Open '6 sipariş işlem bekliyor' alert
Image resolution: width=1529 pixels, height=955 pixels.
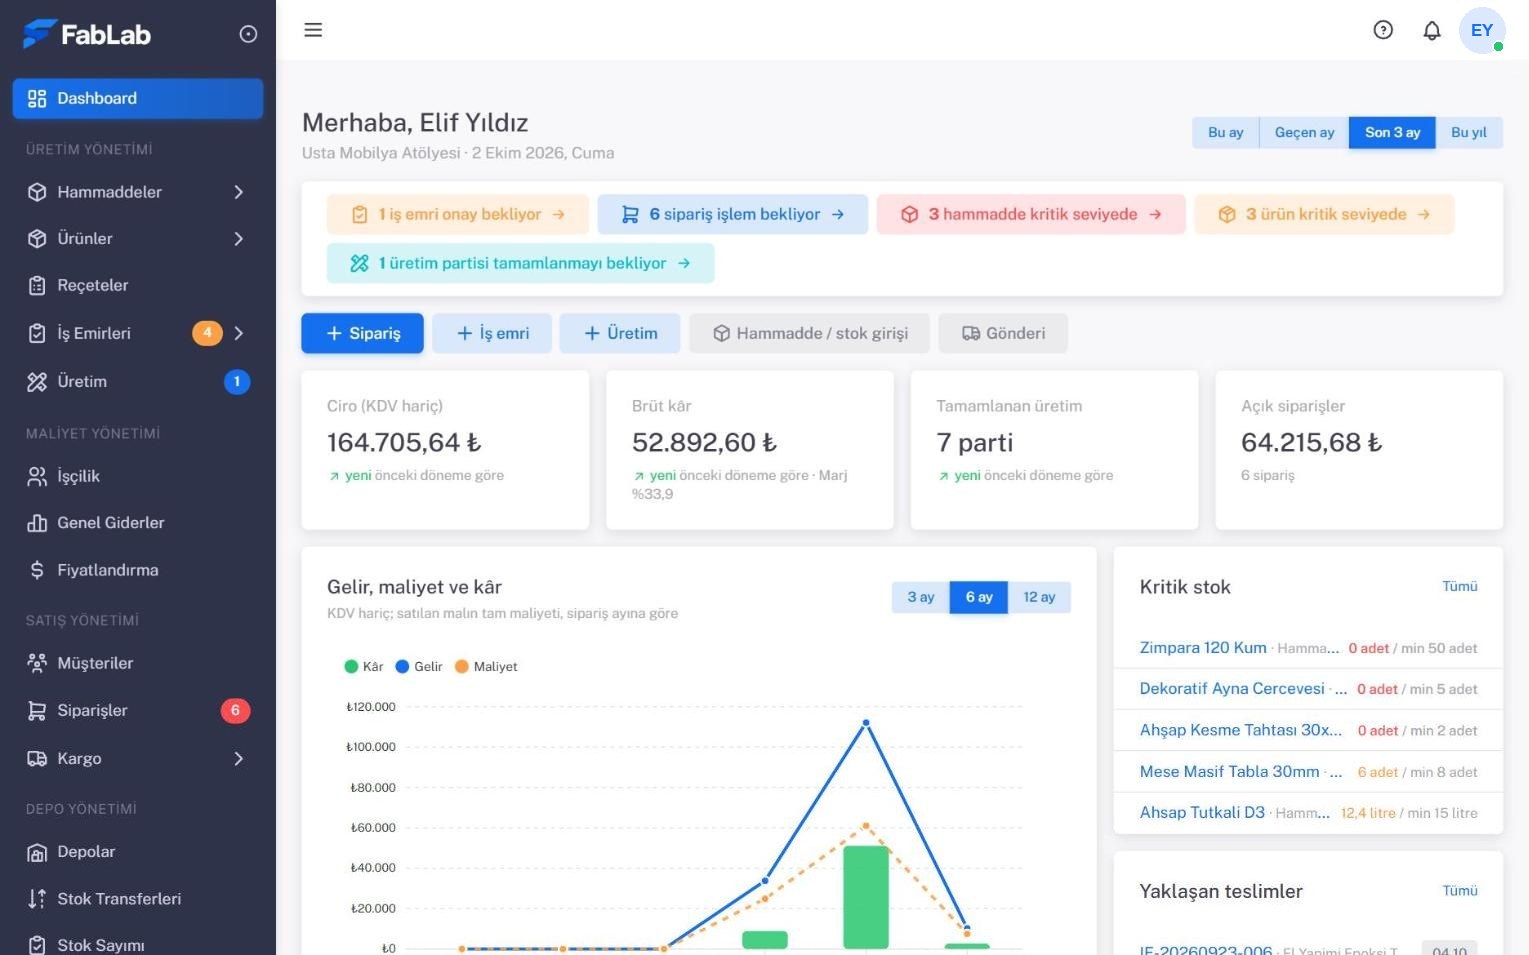(733, 214)
